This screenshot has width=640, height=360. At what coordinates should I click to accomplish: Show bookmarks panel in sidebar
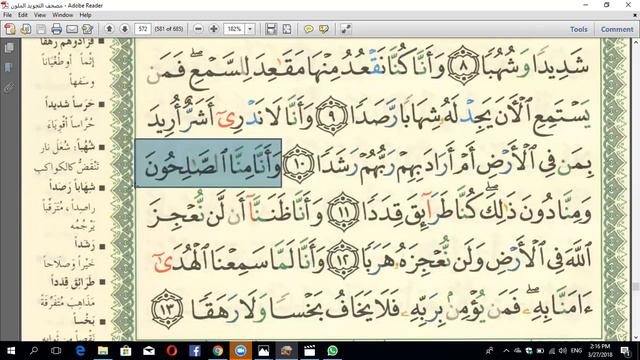coord(9,67)
